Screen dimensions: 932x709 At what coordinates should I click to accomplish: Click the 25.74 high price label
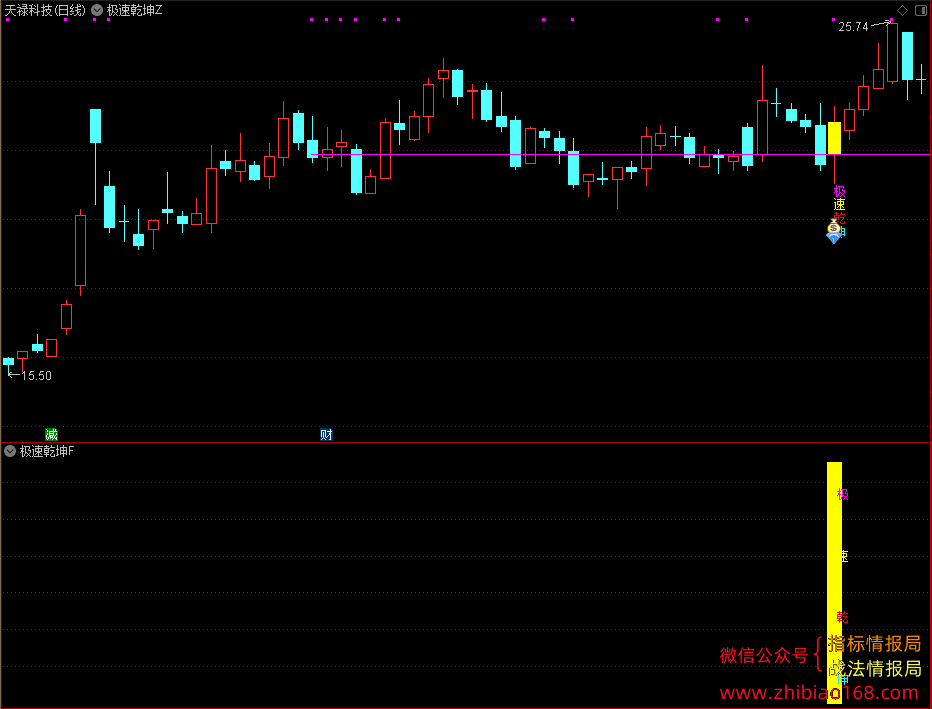(x=853, y=27)
